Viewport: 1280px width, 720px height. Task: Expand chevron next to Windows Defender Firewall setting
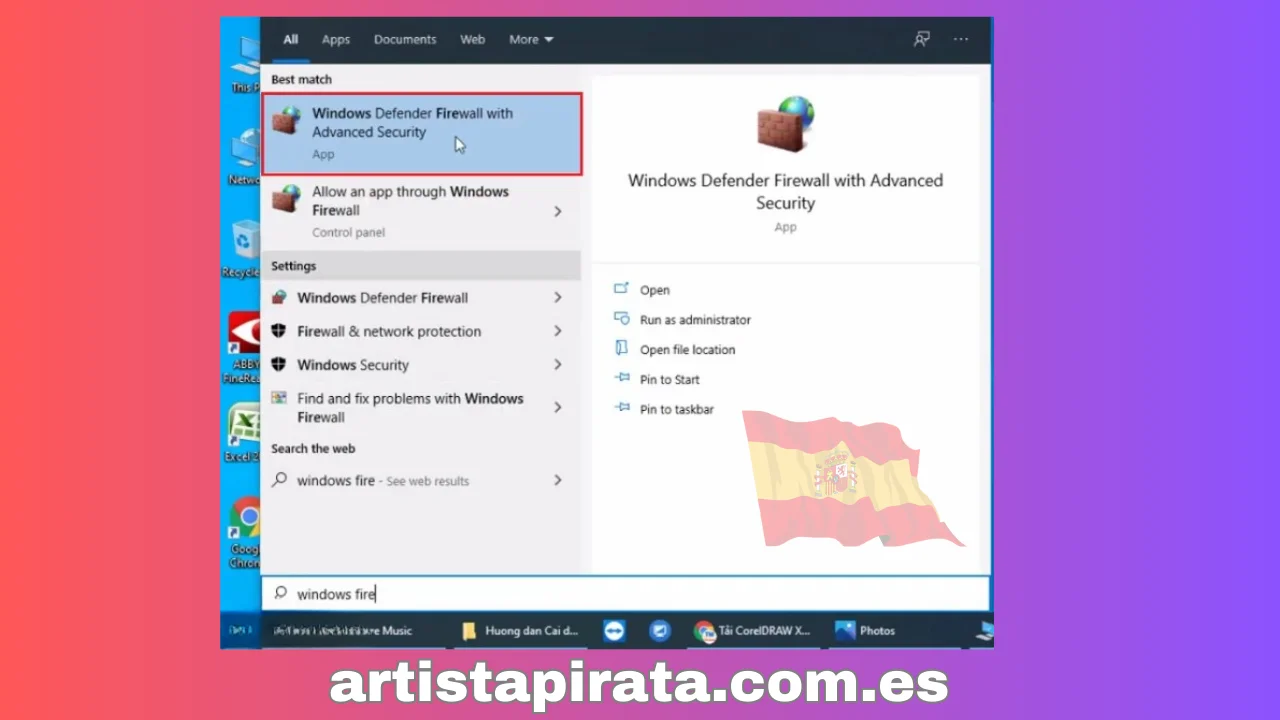point(558,298)
